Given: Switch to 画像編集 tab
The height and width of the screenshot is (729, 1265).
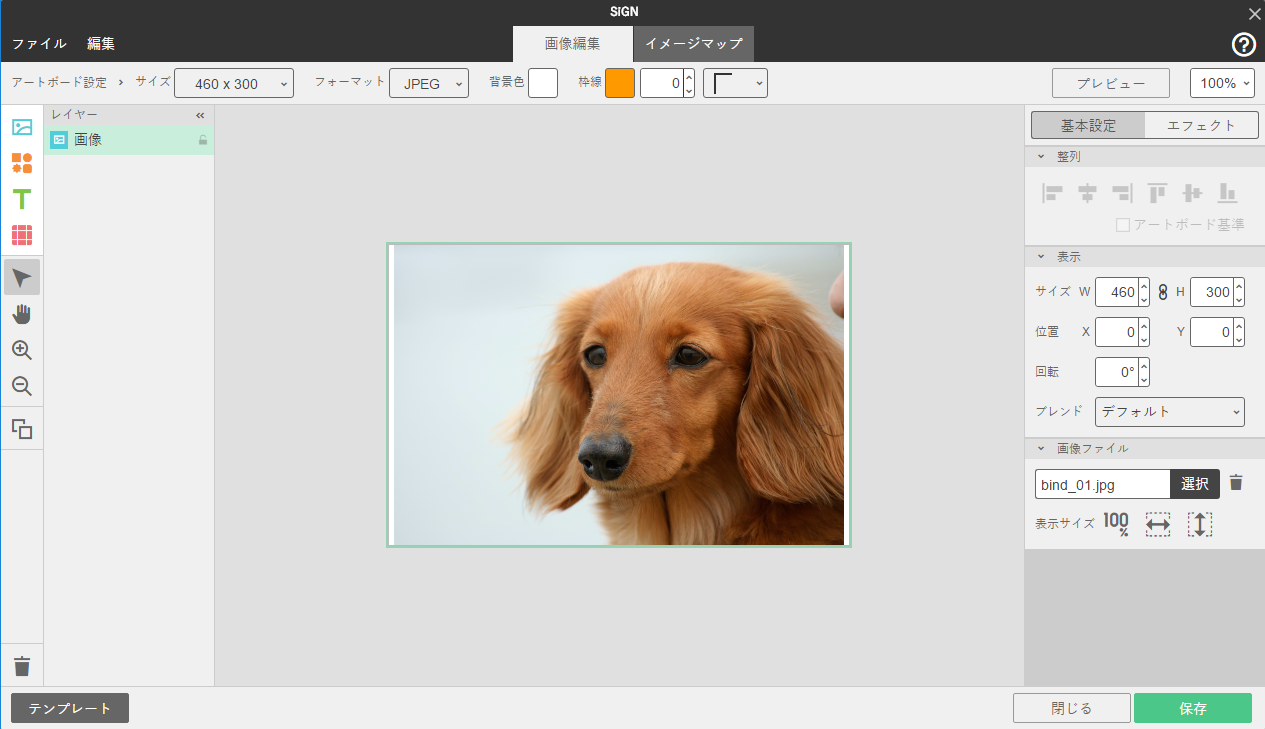Looking at the screenshot, I should (573, 44).
